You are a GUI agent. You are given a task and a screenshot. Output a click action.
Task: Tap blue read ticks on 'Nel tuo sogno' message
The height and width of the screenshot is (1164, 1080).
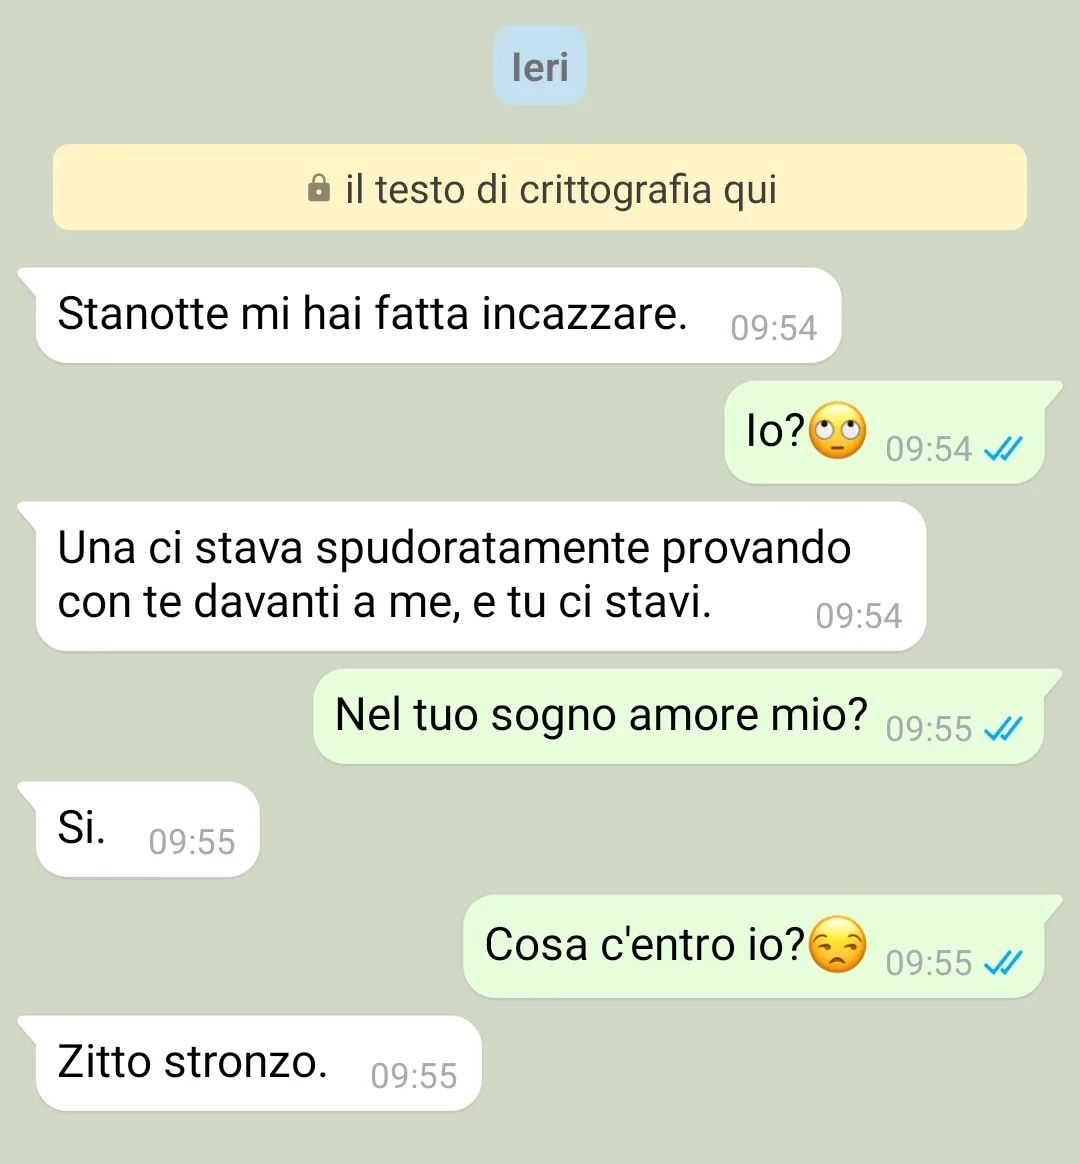pyautogui.click(x=1003, y=728)
